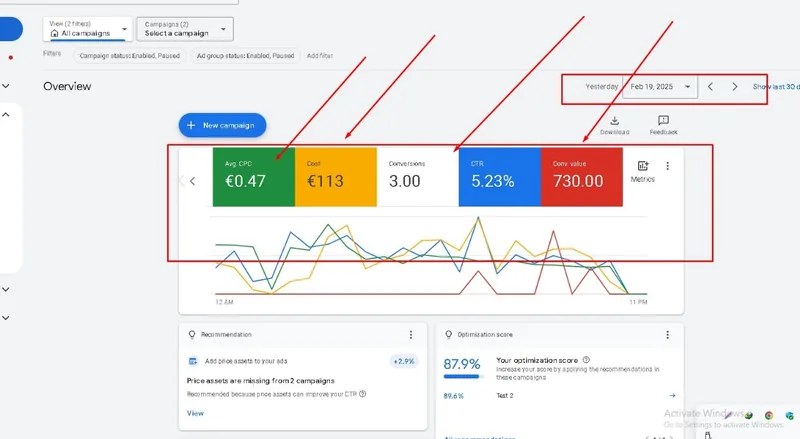Select the yellow Cost metric tile
800x439 pixels.
336,177
